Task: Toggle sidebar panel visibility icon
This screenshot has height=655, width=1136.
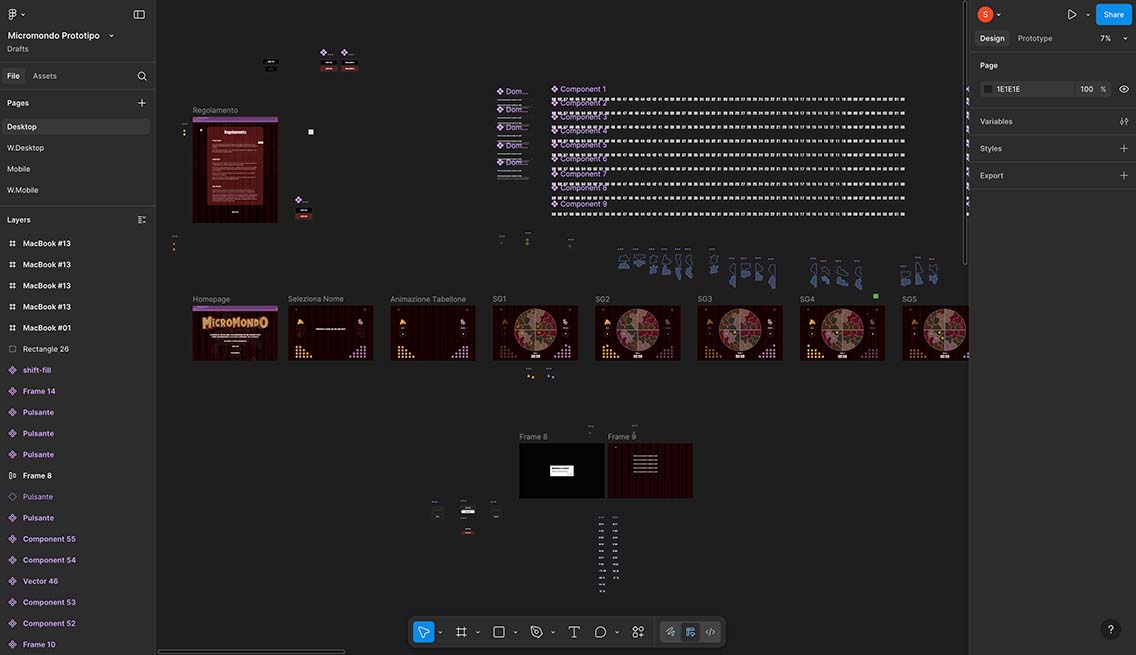Action: 139,14
